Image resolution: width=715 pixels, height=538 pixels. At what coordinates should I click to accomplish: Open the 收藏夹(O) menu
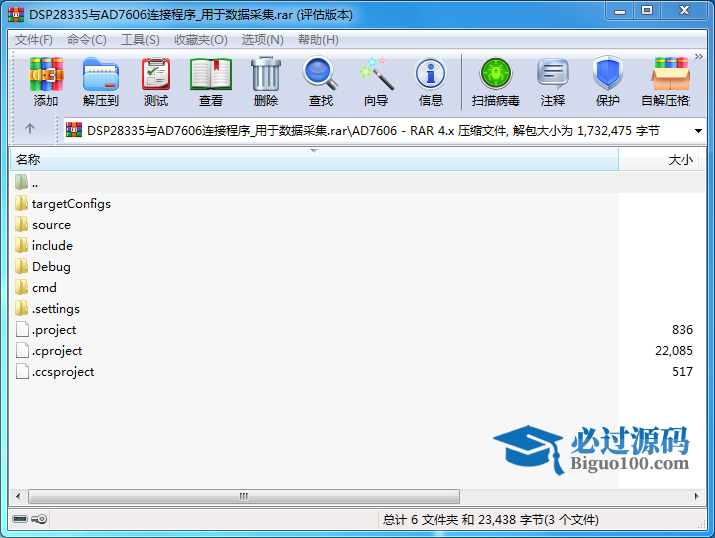[x=201, y=40]
